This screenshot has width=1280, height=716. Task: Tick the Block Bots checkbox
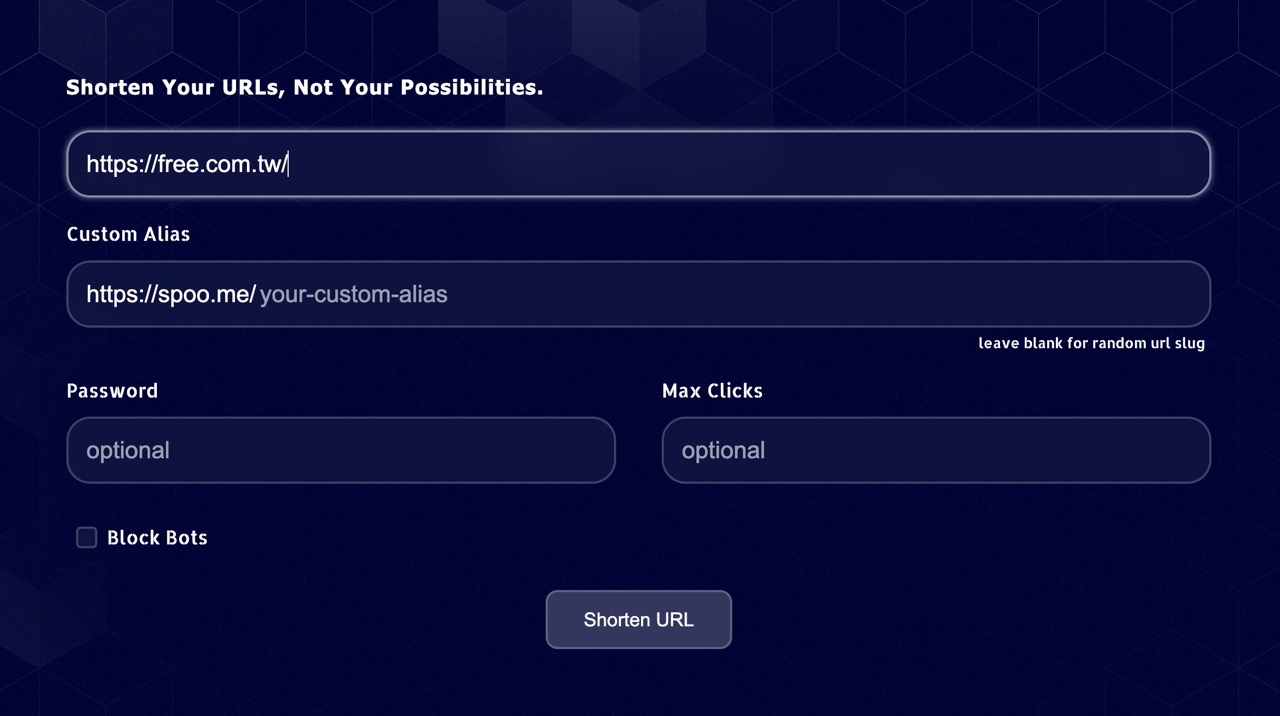87,538
